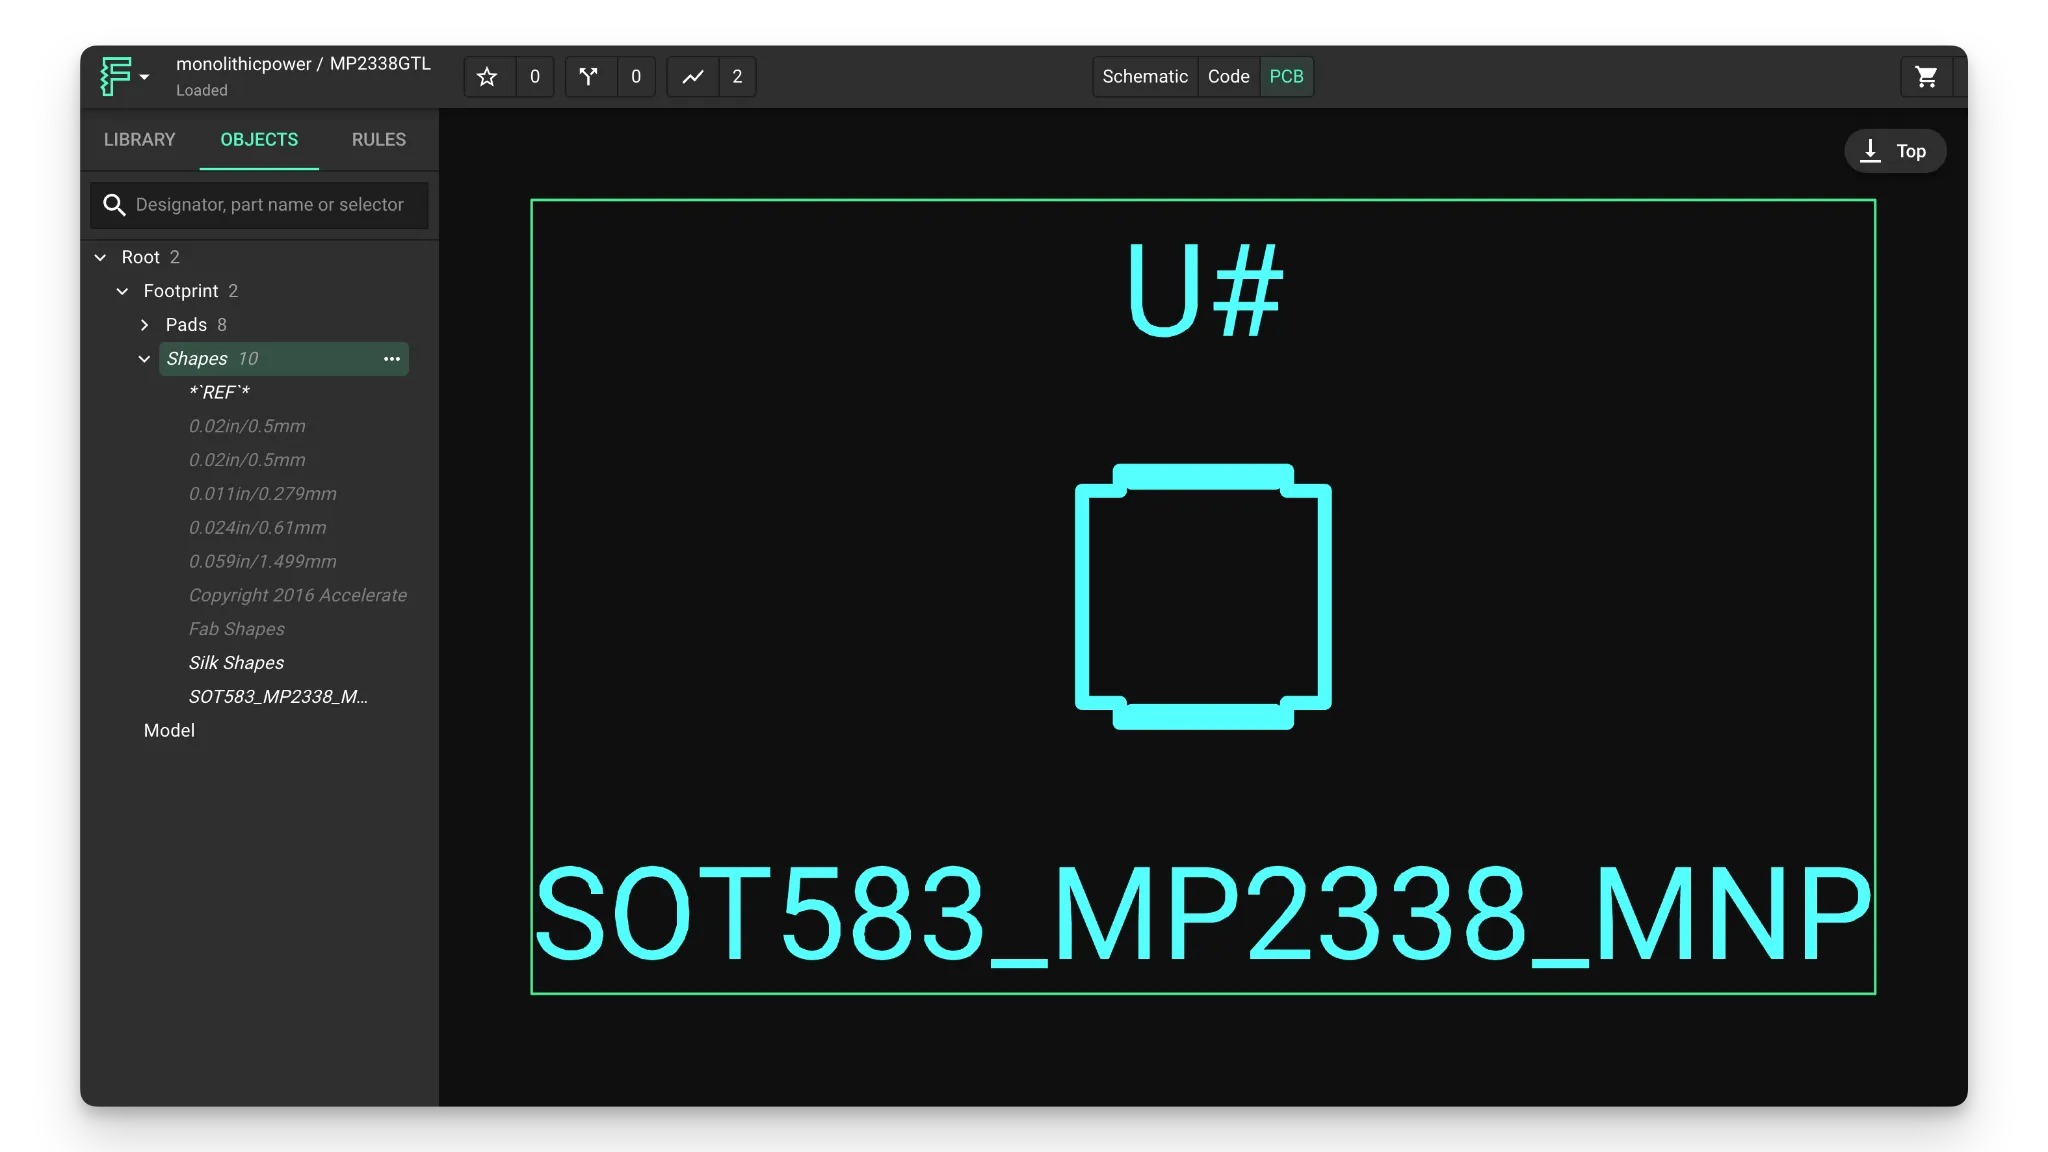Screen dimensions: 2048x1152
Task: Collapse the Shapes group
Action: 144,358
